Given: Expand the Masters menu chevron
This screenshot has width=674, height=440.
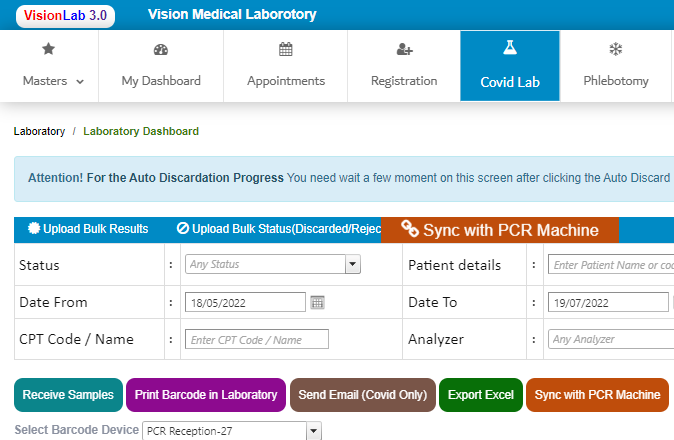Looking at the screenshot, I should pyautogui.click(x=80, y=82).
